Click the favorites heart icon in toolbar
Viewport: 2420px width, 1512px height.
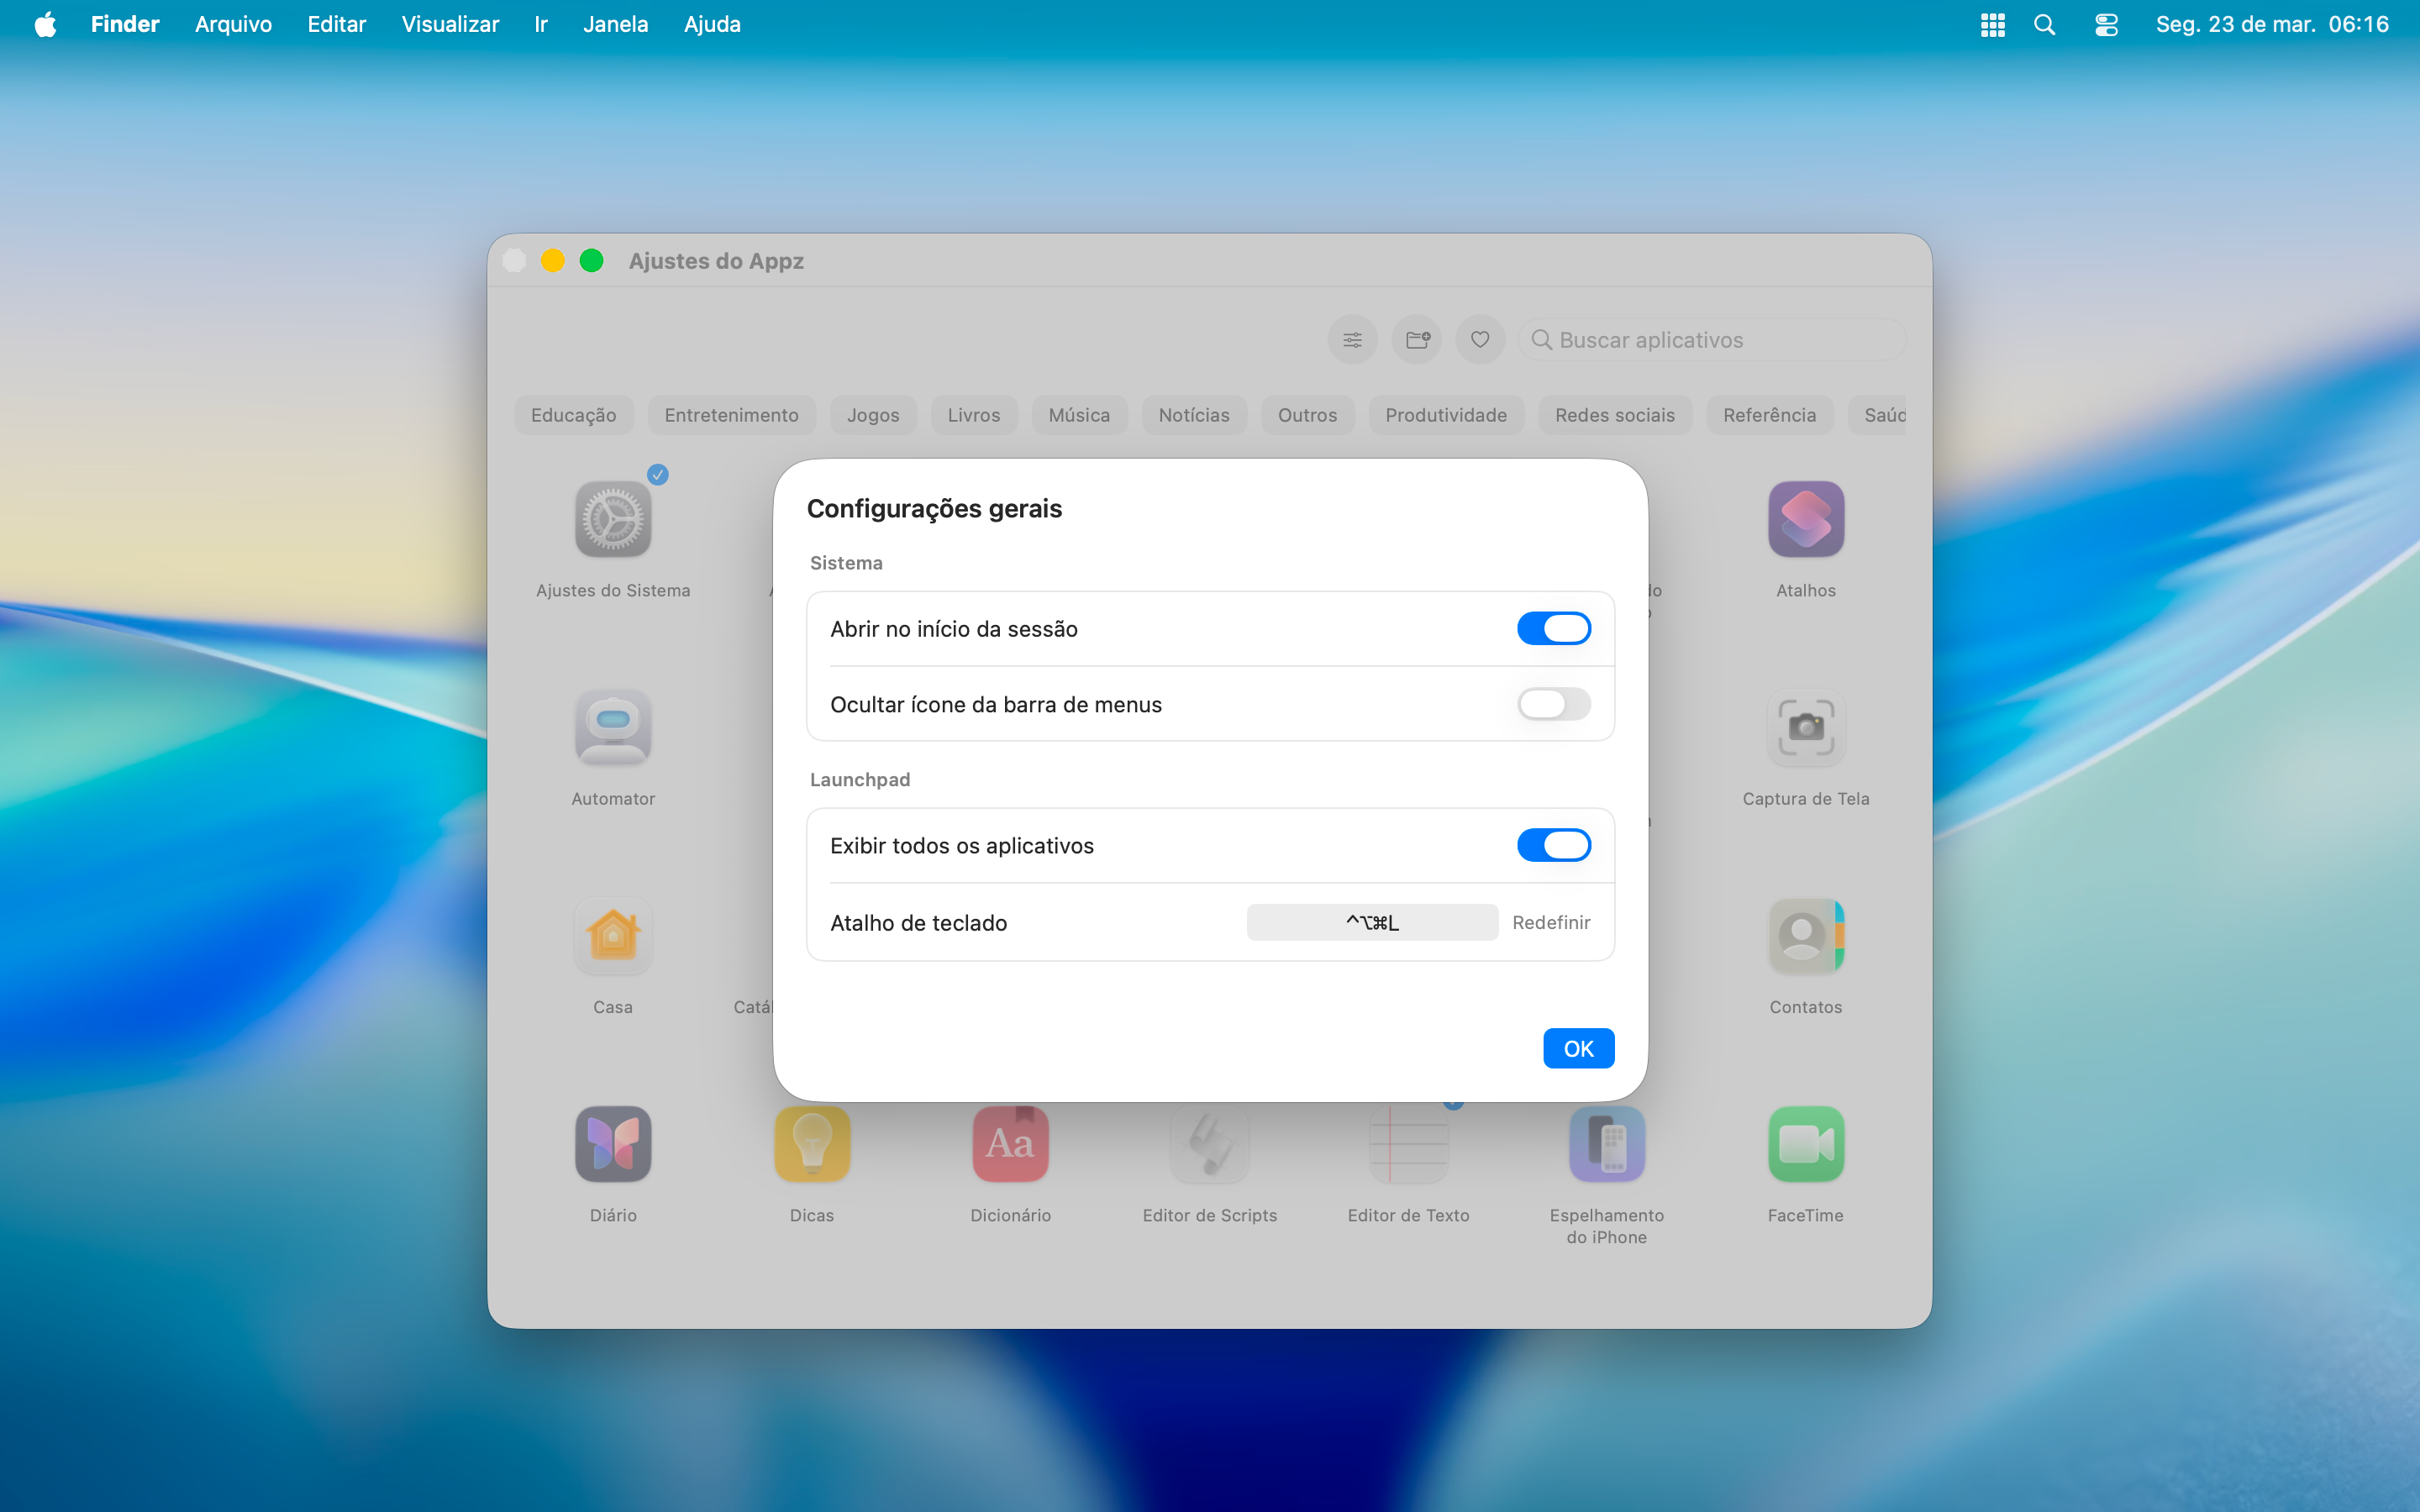click(1480, 340)
